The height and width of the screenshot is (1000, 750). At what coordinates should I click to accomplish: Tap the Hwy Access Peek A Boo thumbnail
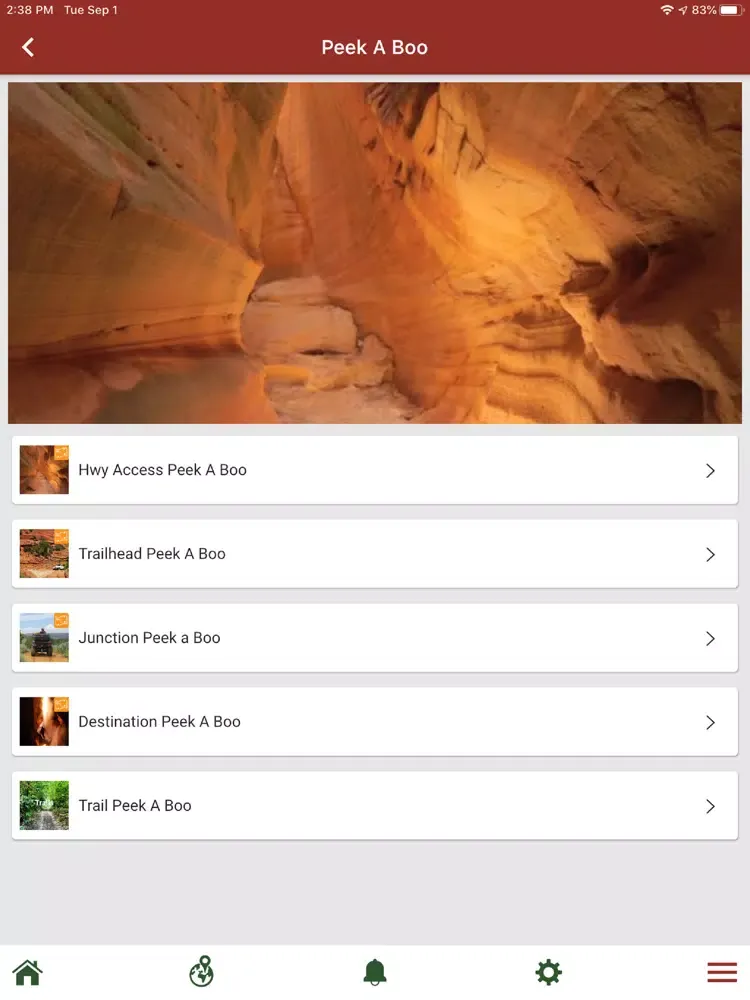43,470
